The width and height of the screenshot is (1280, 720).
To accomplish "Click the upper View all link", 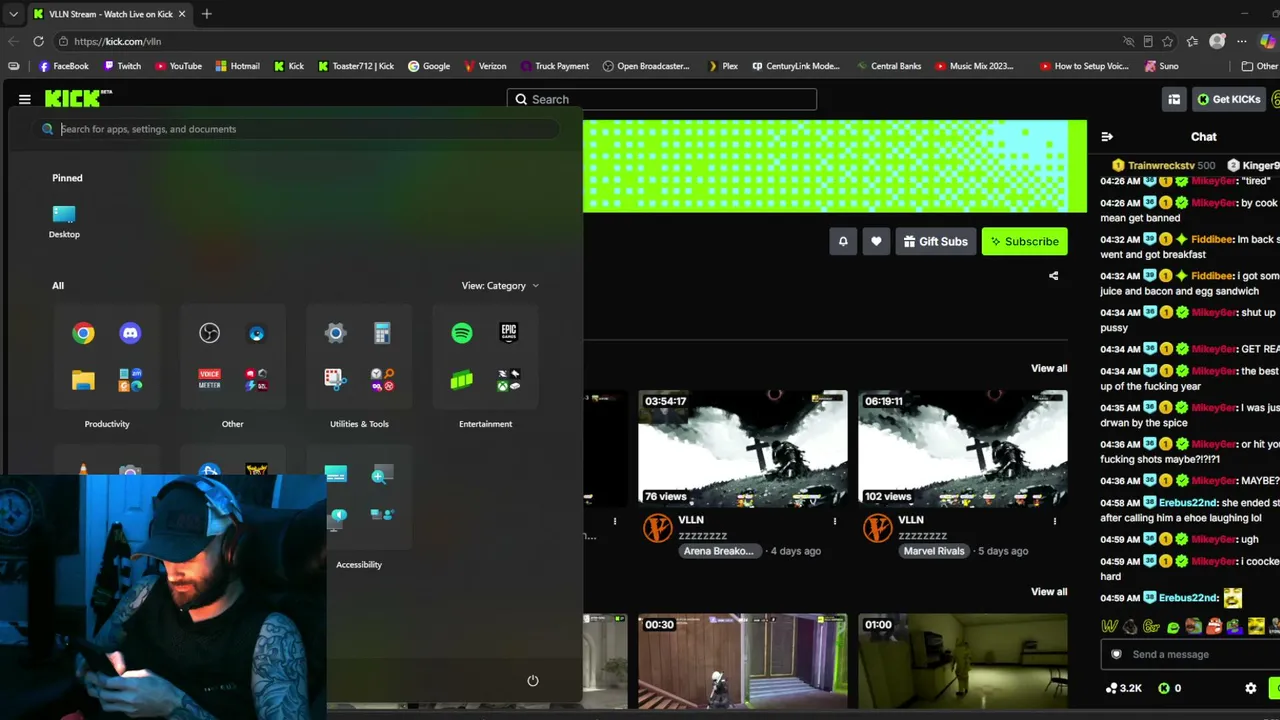I will click(1049, 368).
